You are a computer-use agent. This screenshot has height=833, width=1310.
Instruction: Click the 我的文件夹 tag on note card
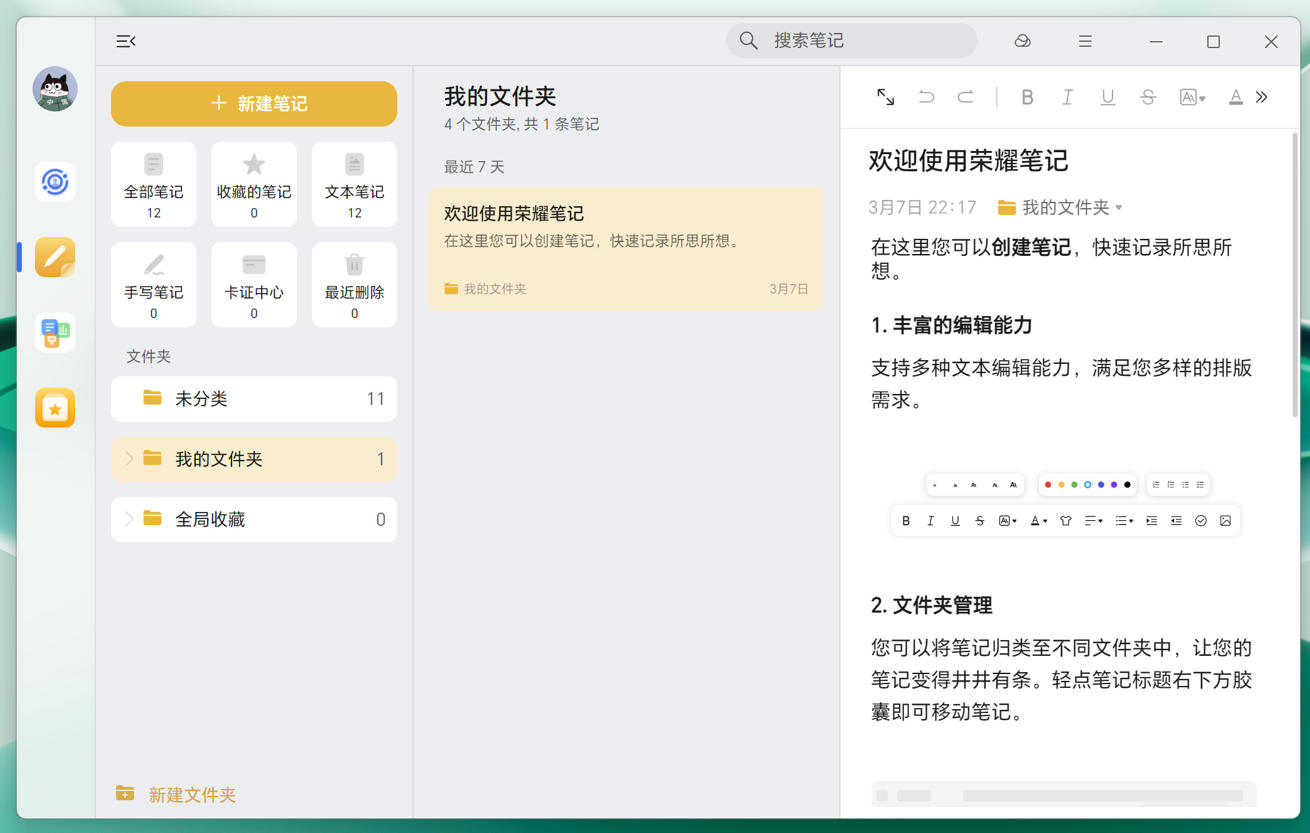[485, 289]
